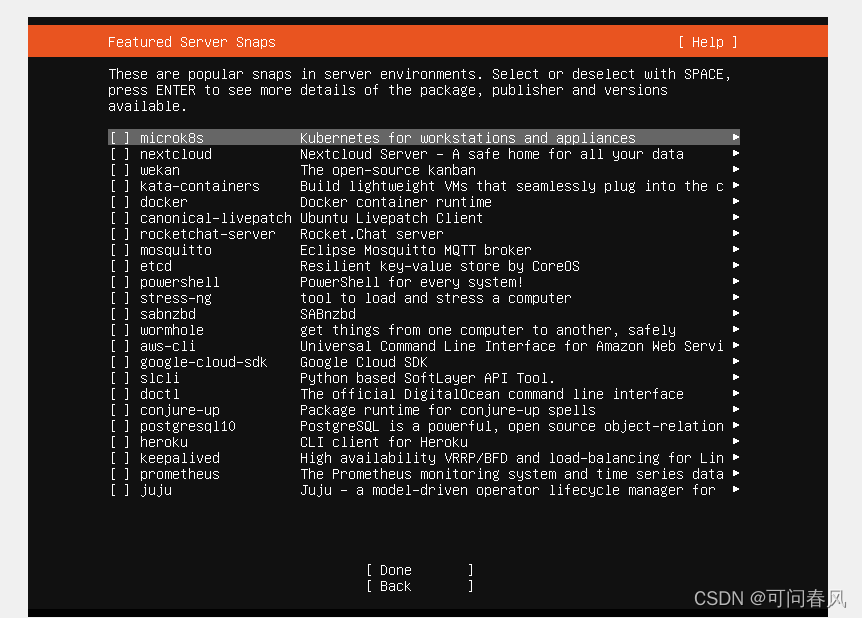Image resolution: width=862 pixels, height=618 pixels.
Task: Toggle the prometheus snap checkbox
Action: click(120, 473)
